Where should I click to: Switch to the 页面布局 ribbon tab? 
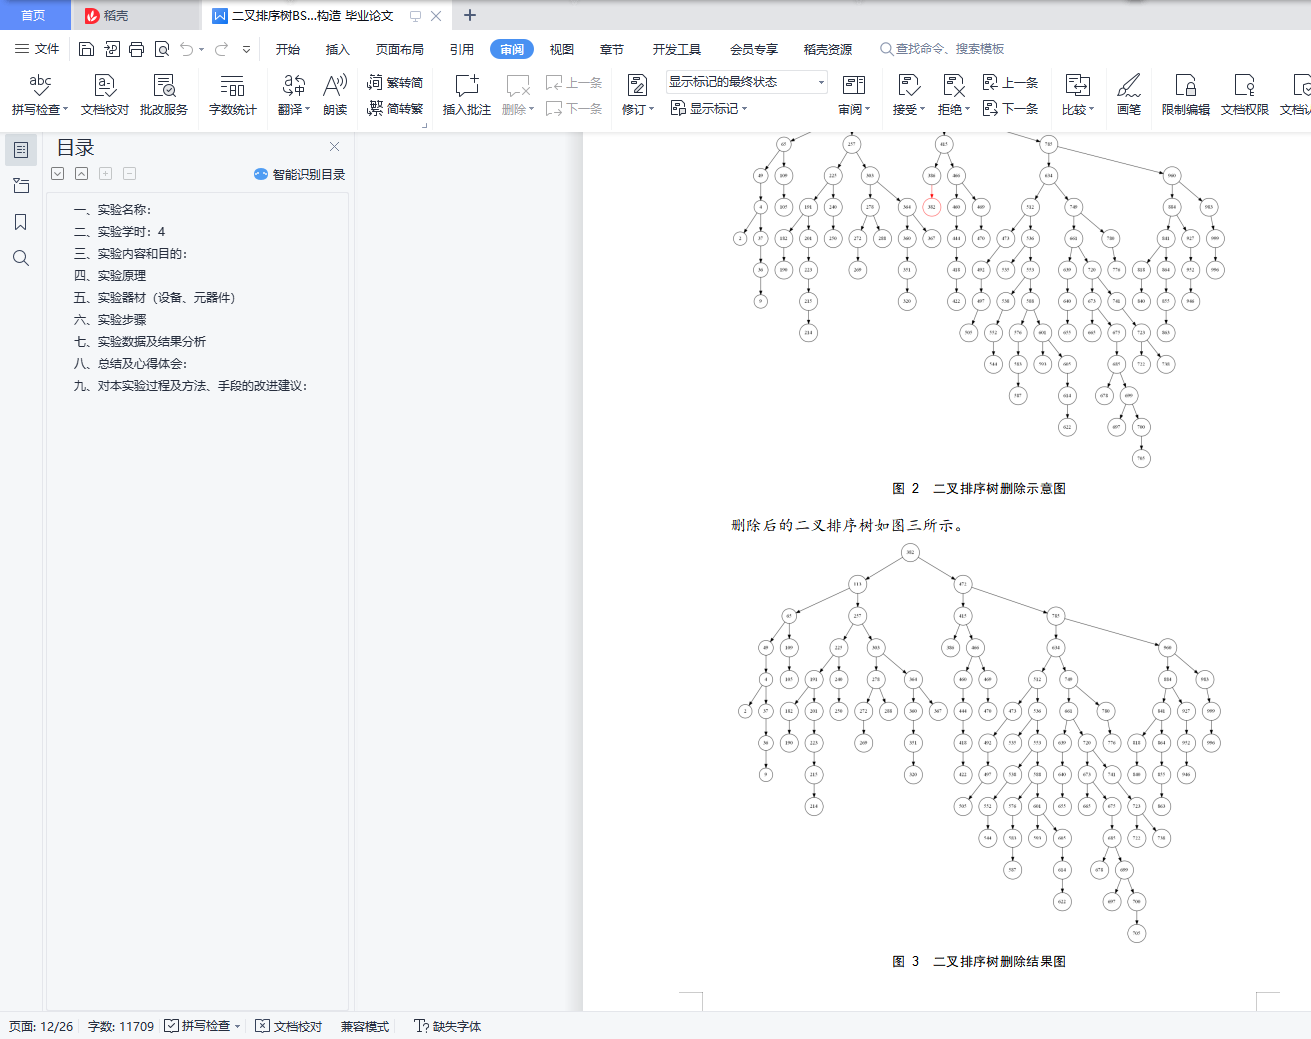[x=400, y=49]
